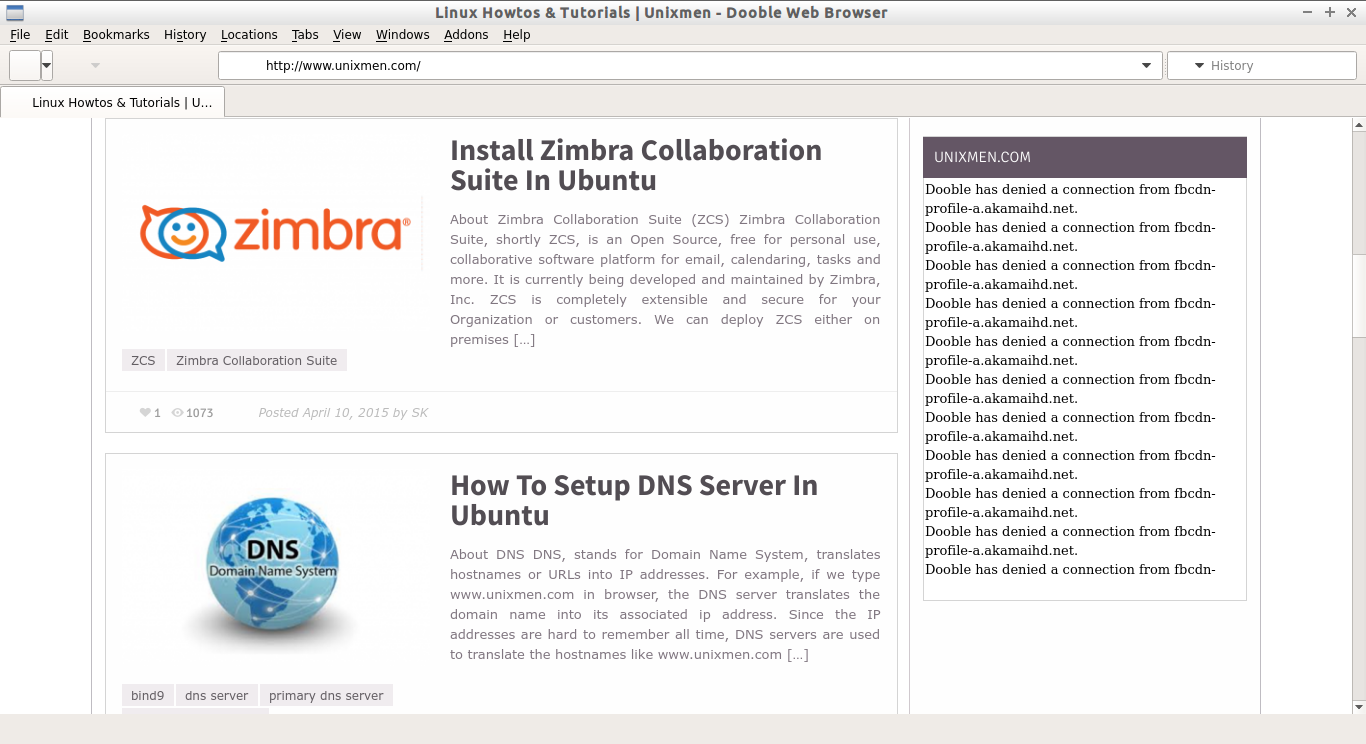
Task: Click the eye views icon showing 1073
Action: (x=178, y=412)
